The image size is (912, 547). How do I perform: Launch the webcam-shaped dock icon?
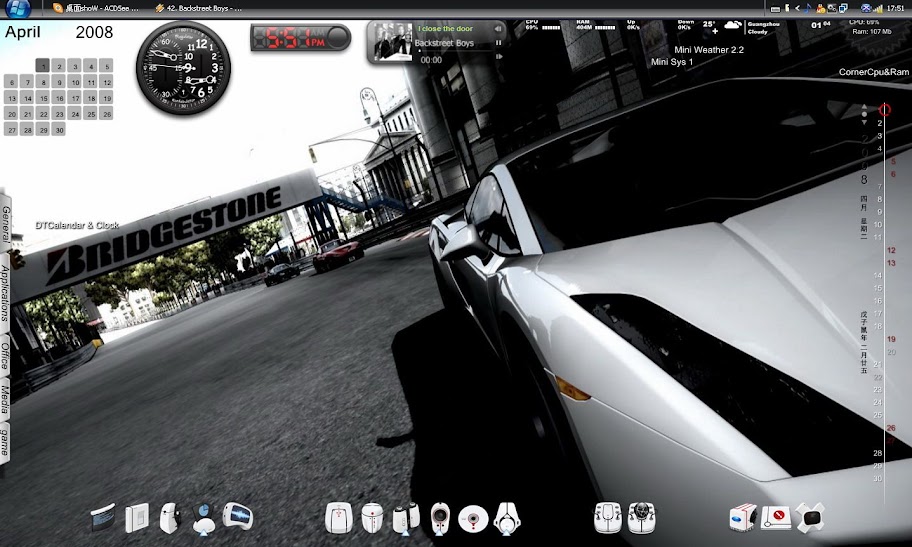click(x=441, y=517)
